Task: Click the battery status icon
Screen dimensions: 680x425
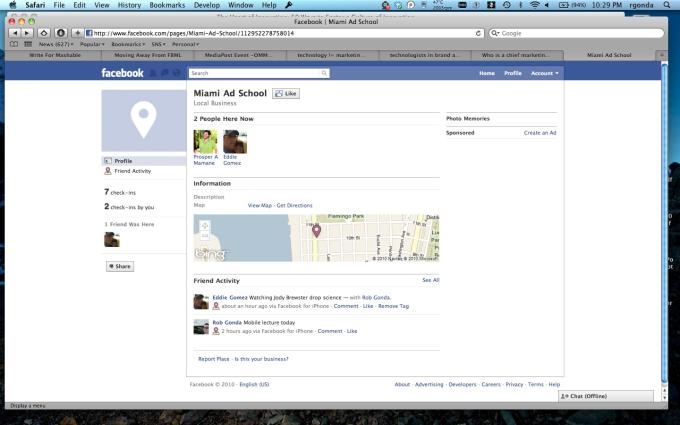Action: coord(564,5)
